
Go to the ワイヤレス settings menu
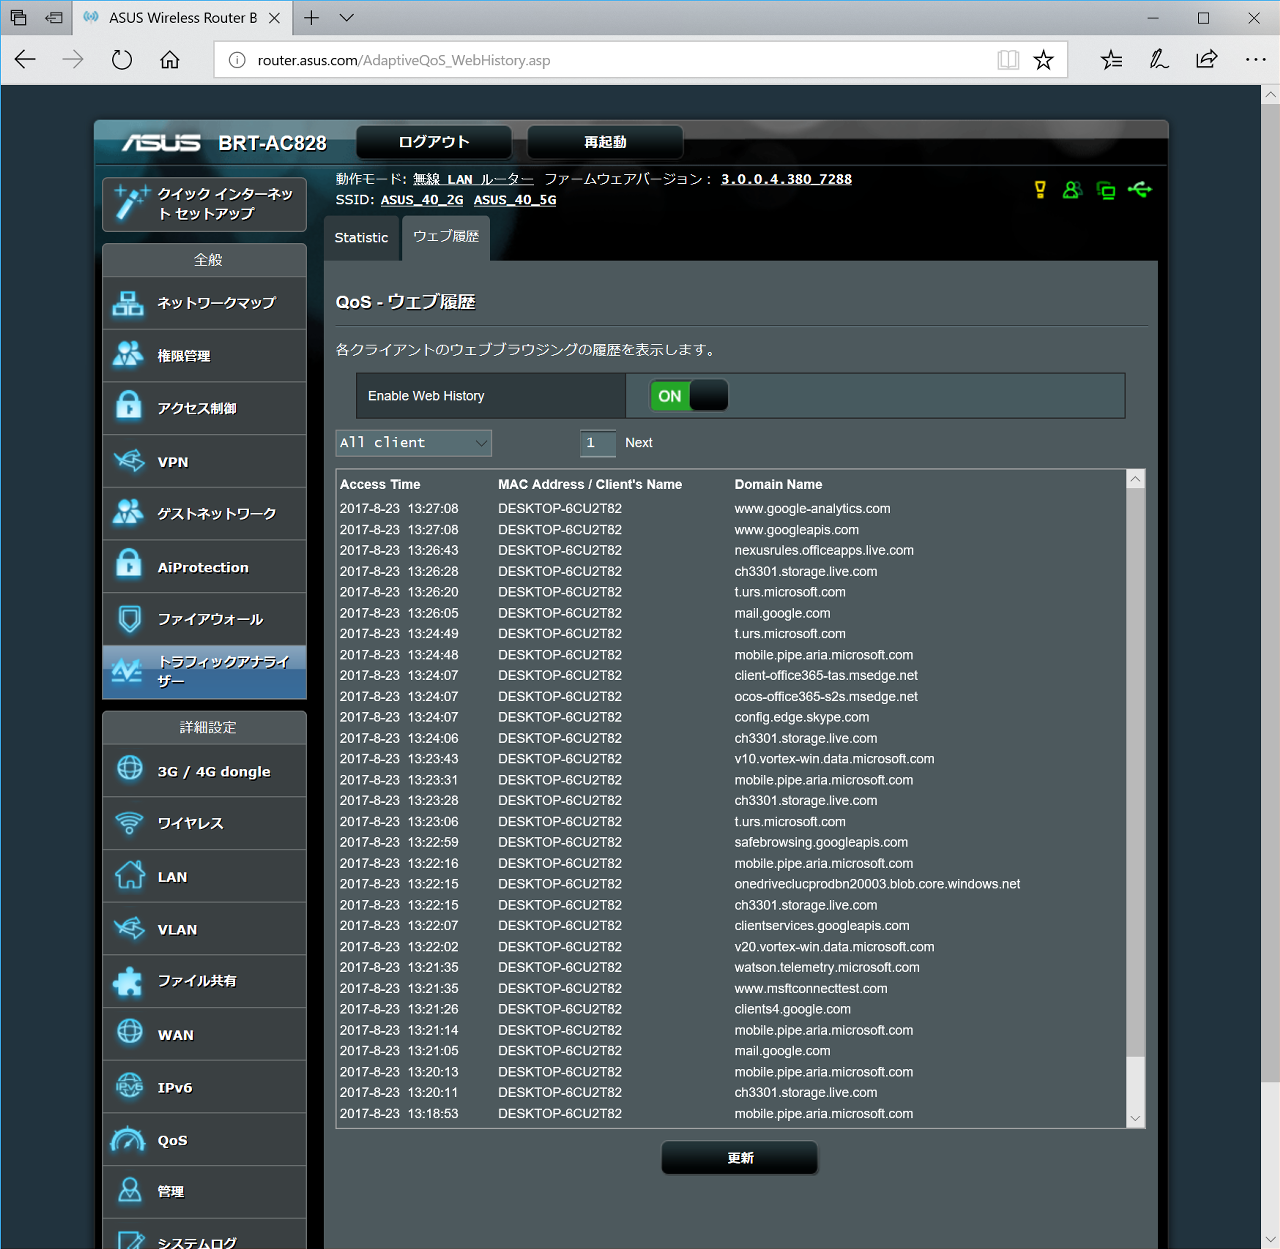204,823
